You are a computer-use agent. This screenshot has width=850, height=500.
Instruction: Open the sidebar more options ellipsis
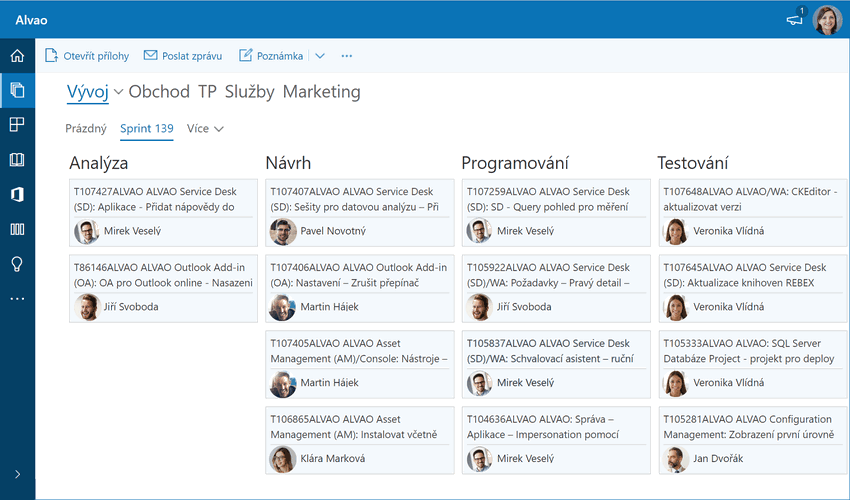click(17, 299)
